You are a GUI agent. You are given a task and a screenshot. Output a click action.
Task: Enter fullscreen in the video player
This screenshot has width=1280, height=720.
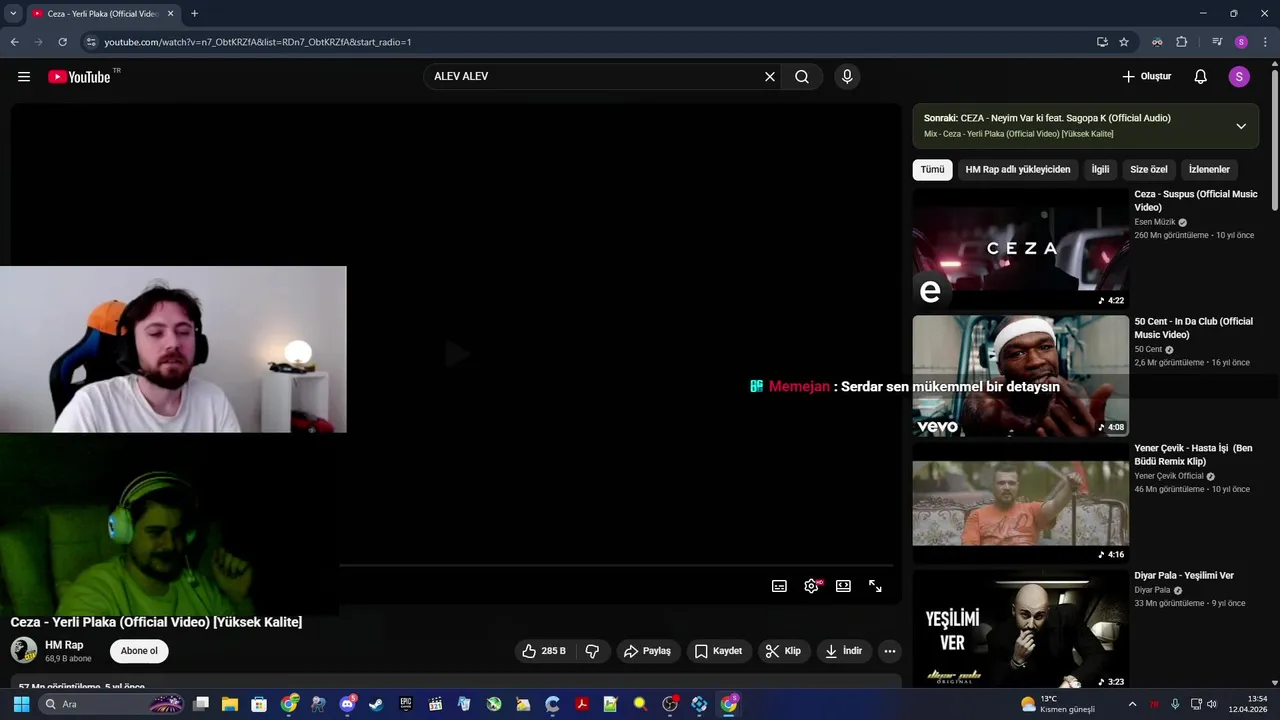875,586
